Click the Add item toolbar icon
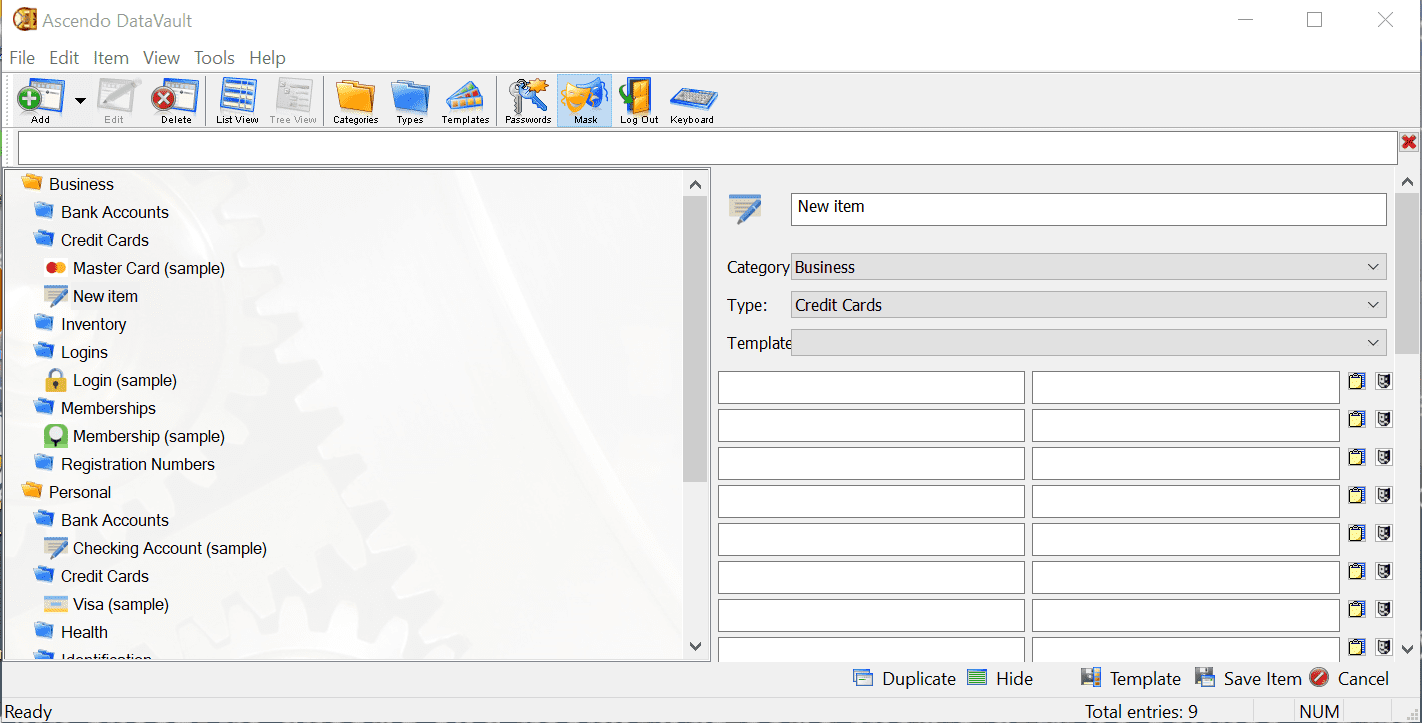This screenshot has width=1422, height=723. click(40, 101)
